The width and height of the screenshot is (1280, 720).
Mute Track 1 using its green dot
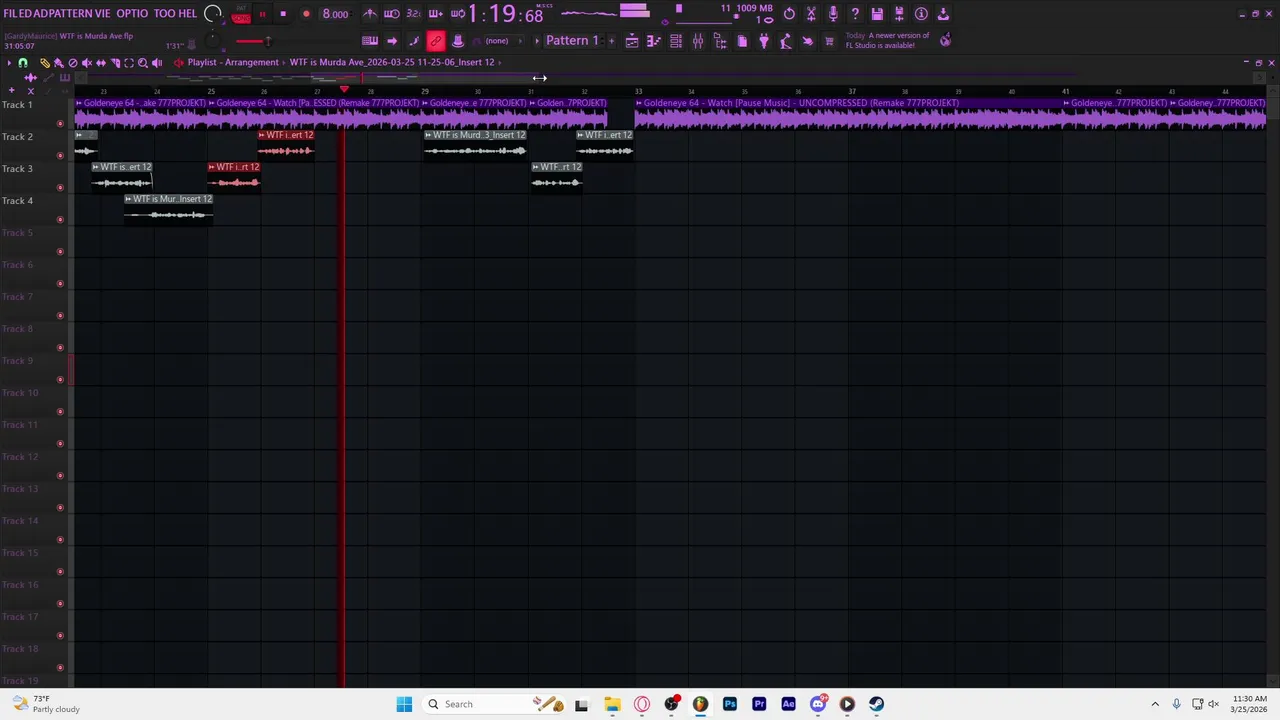60,124
